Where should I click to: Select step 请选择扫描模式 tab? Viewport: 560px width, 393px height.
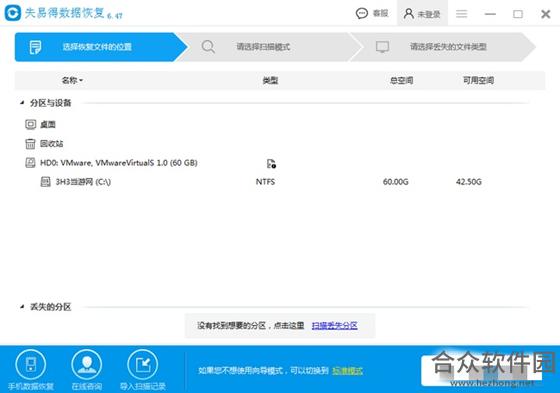(271, 47)
